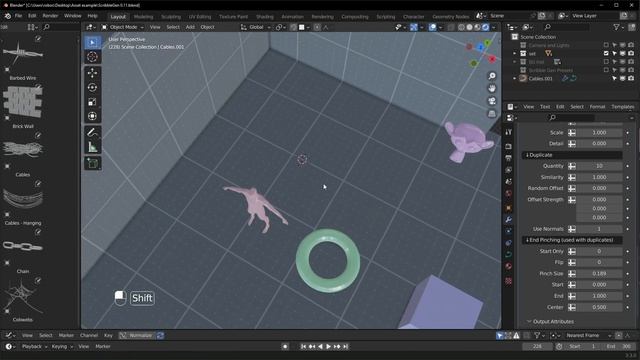640x360 pixels.
Task: Activate the 3D Cursor tool
Action: click(92, 57)
